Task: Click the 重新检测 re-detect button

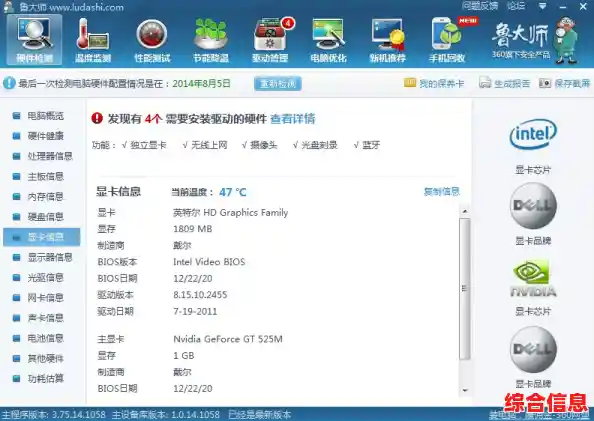Action: (278, 83)
